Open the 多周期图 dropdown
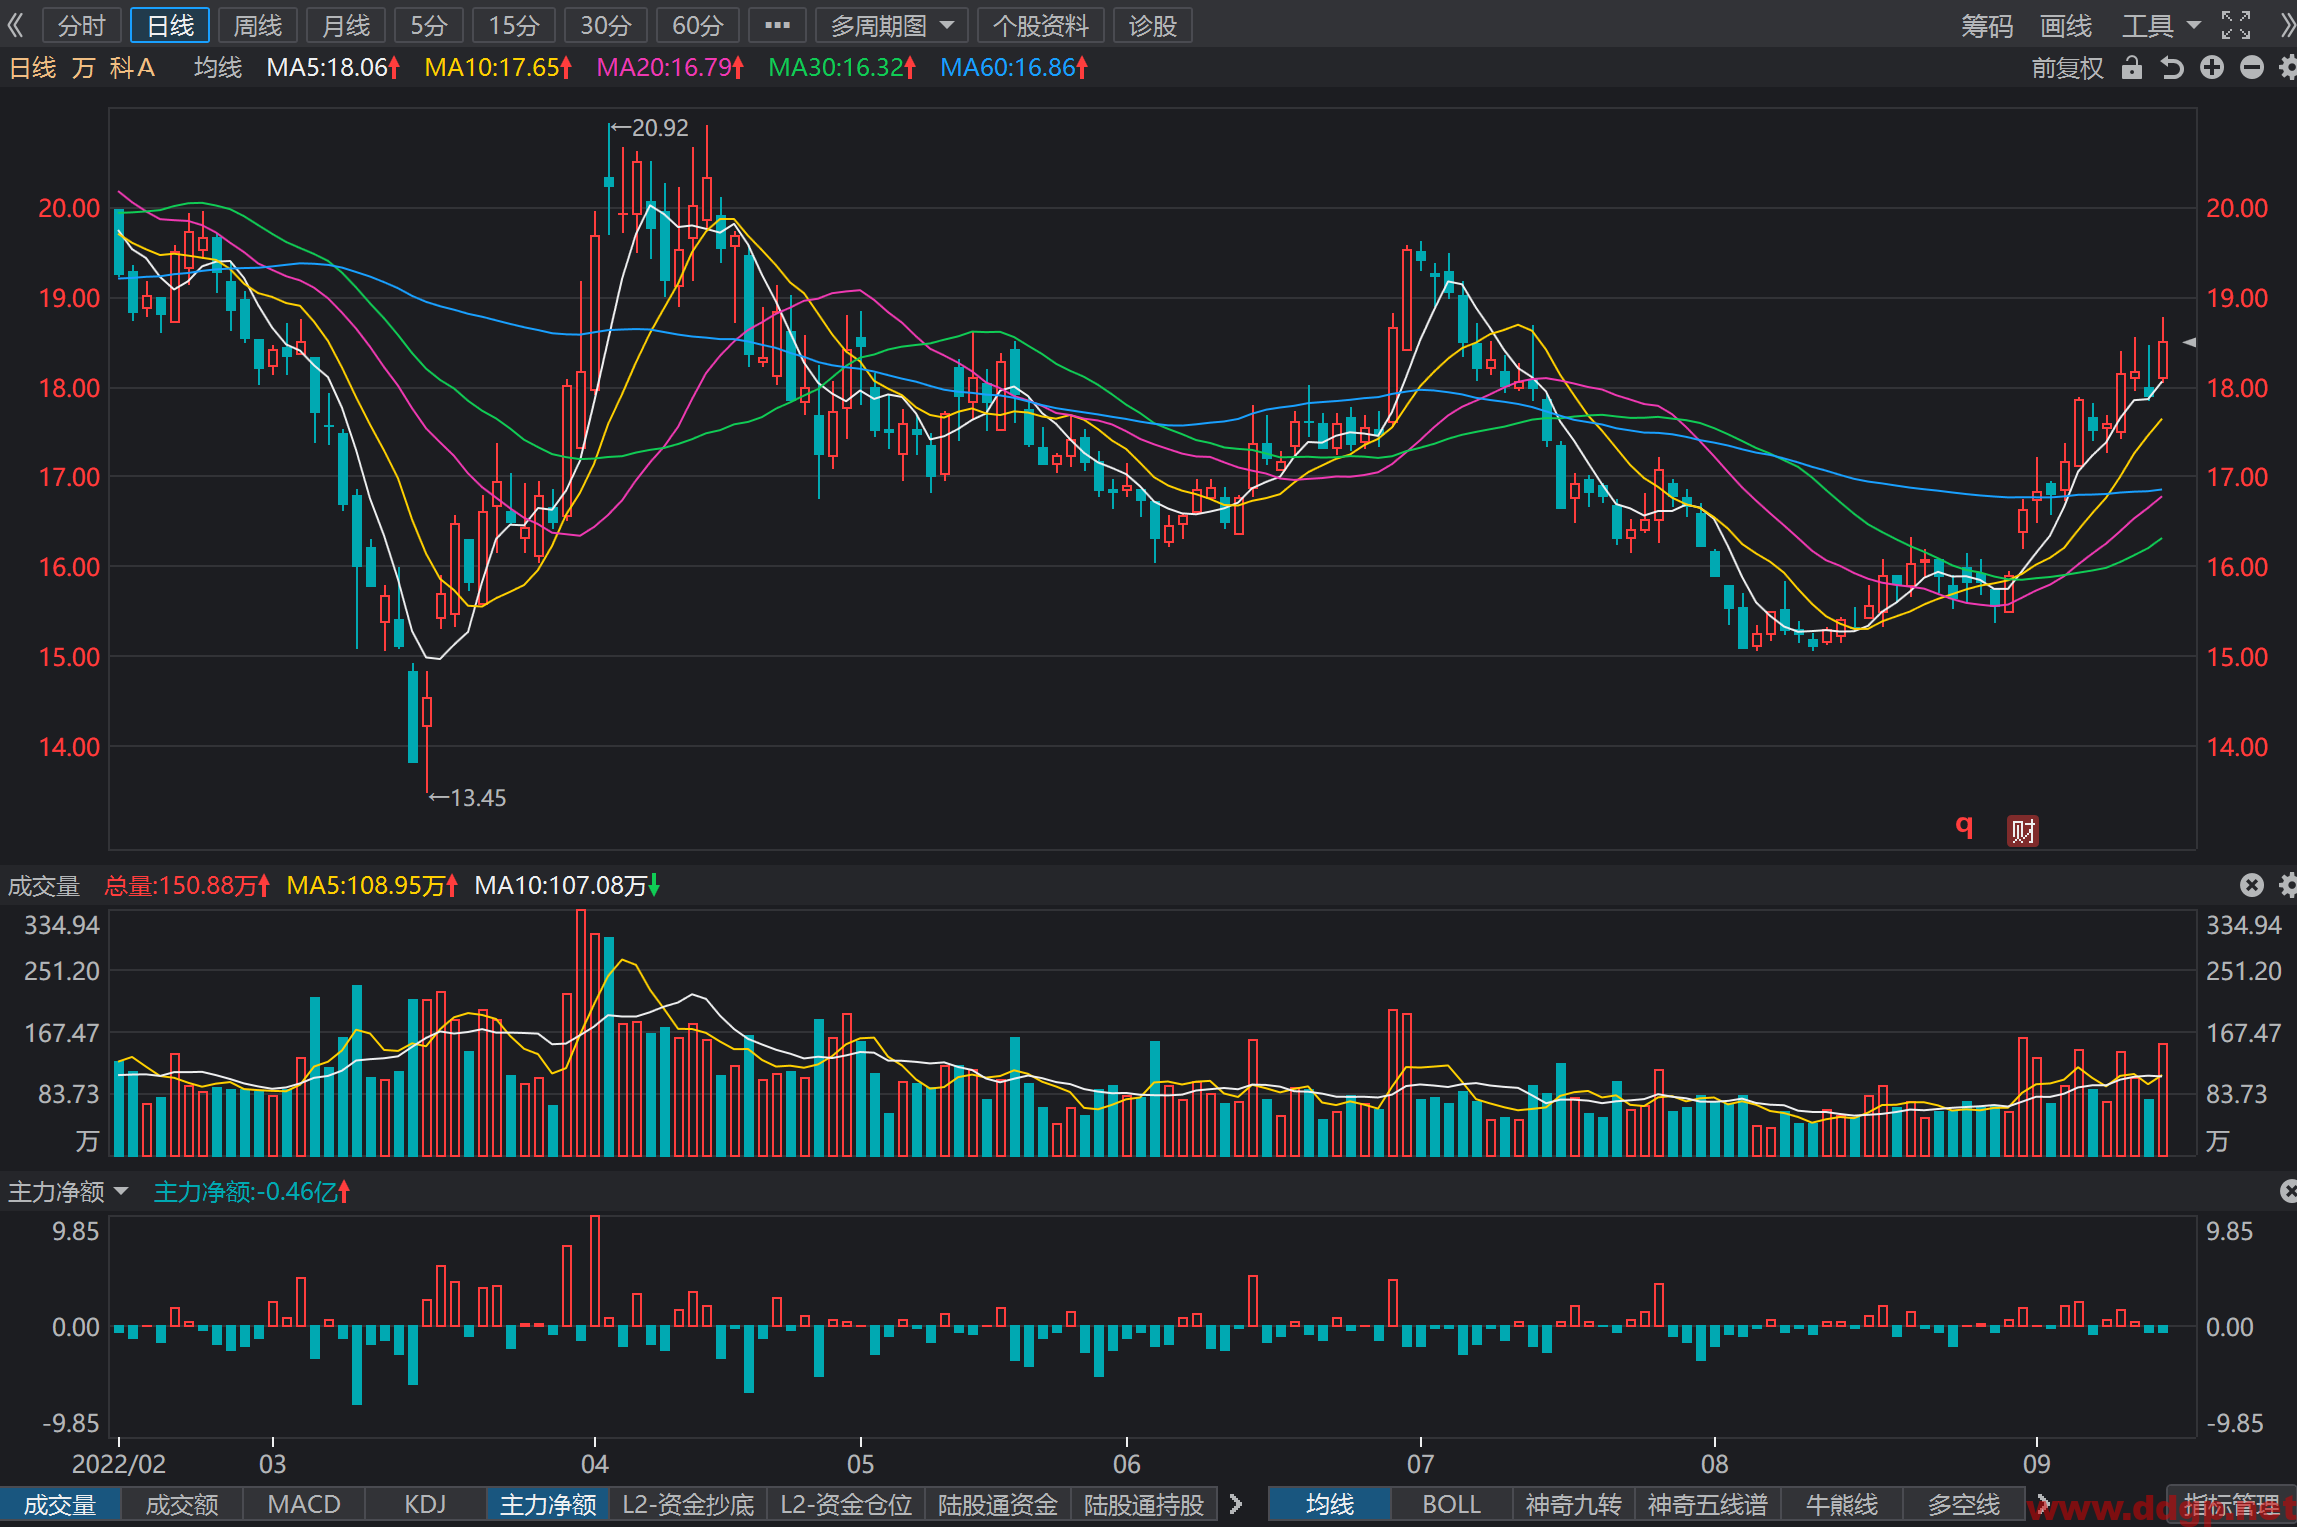 point(891,25)
